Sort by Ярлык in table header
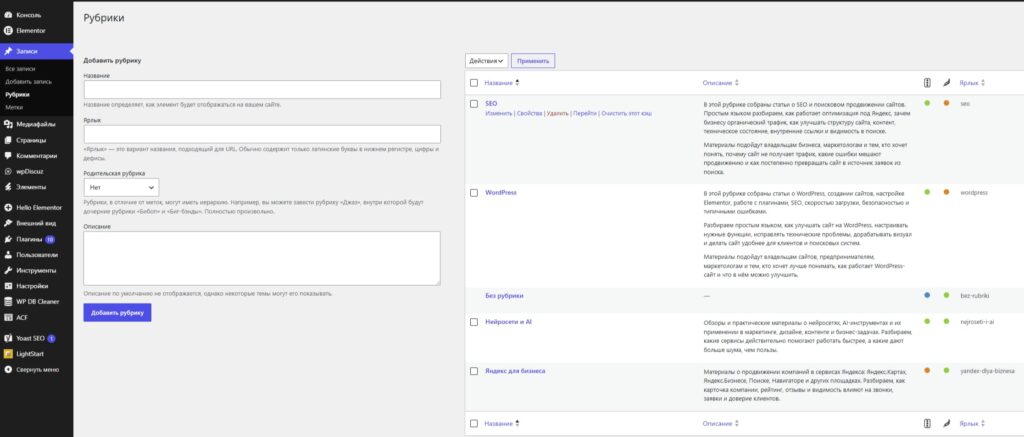 972,83
